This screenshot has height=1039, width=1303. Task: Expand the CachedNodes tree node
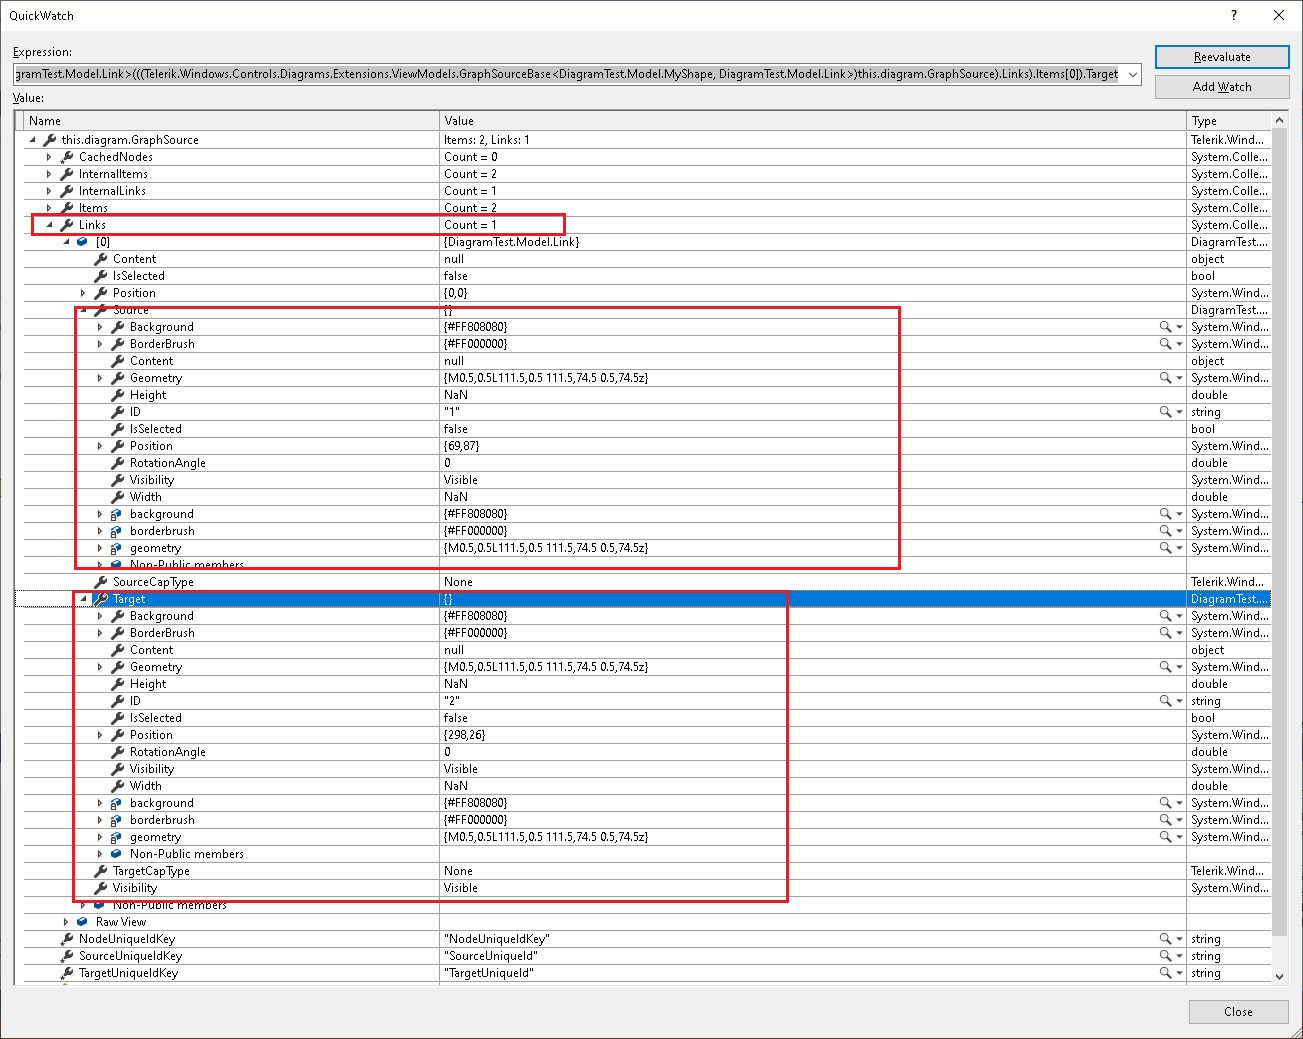49,157
